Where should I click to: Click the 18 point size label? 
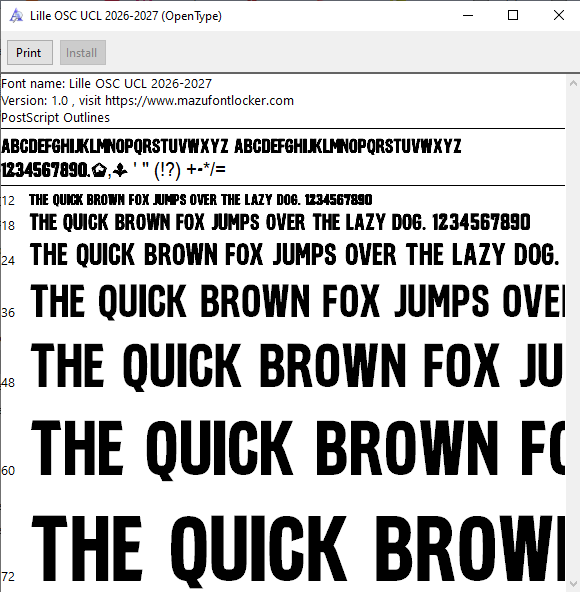coord(8,226)
